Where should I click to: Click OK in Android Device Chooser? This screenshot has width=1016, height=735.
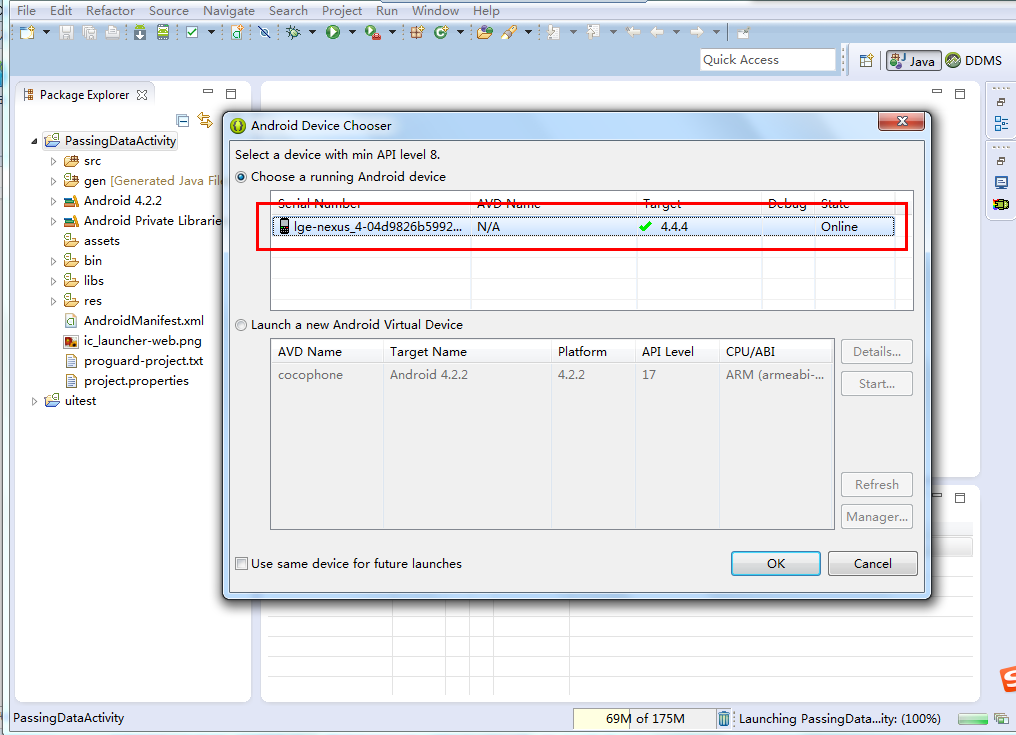776,563
